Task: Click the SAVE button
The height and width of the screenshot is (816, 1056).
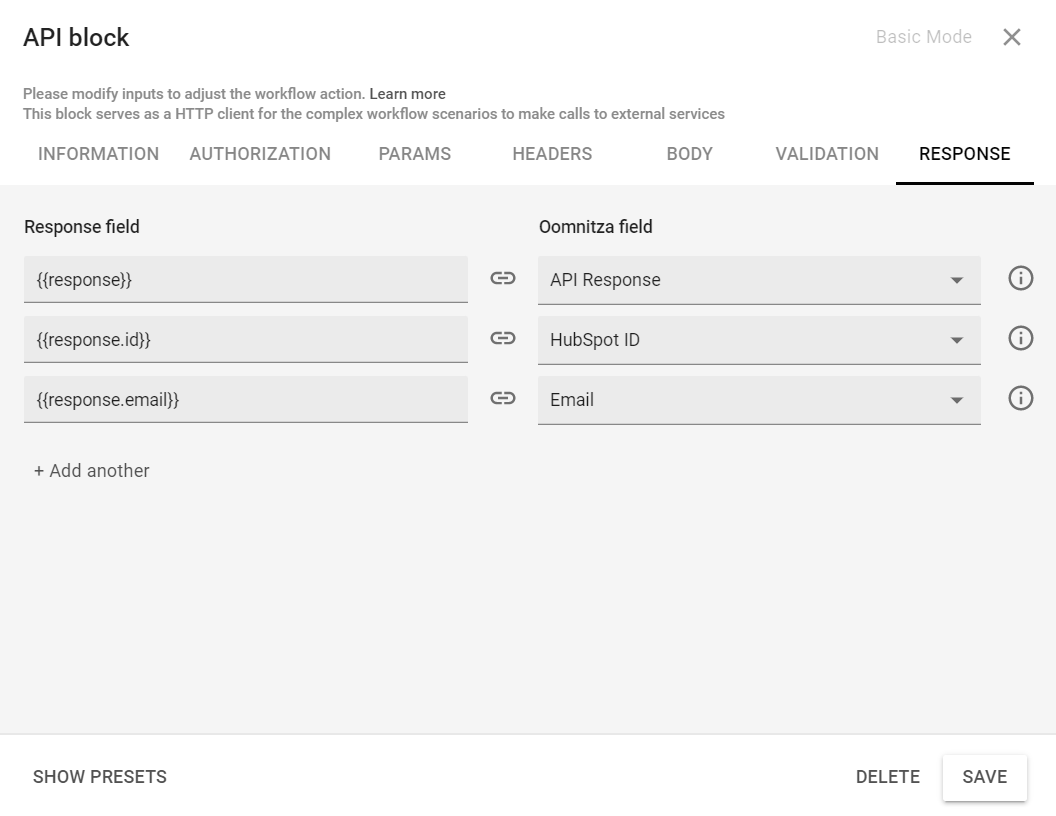Action: click(x=984, y=777)
